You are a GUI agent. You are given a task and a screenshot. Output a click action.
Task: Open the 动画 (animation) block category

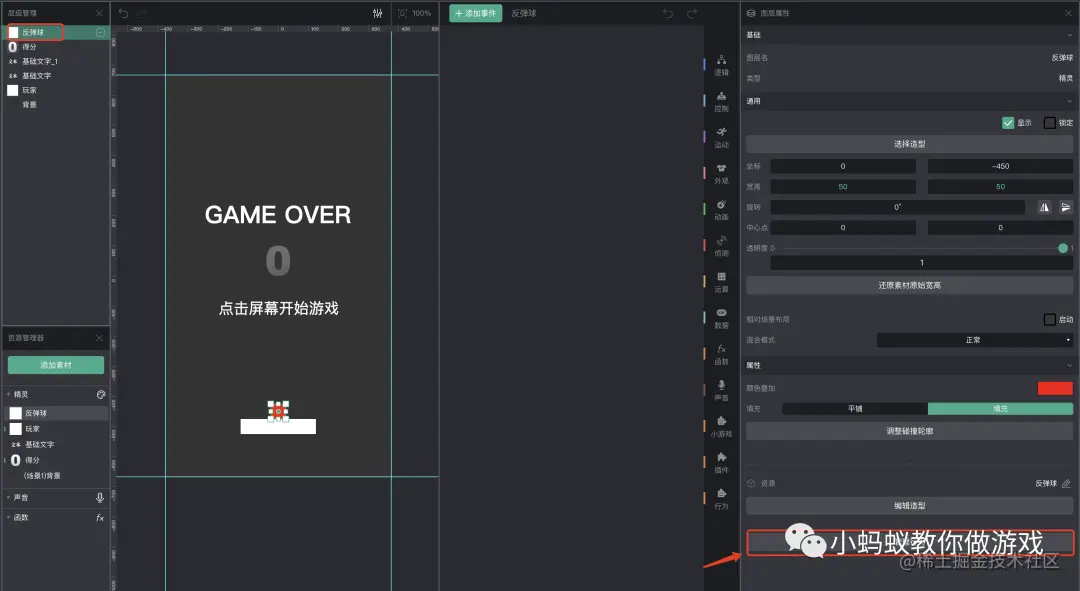tap(721, 209)
